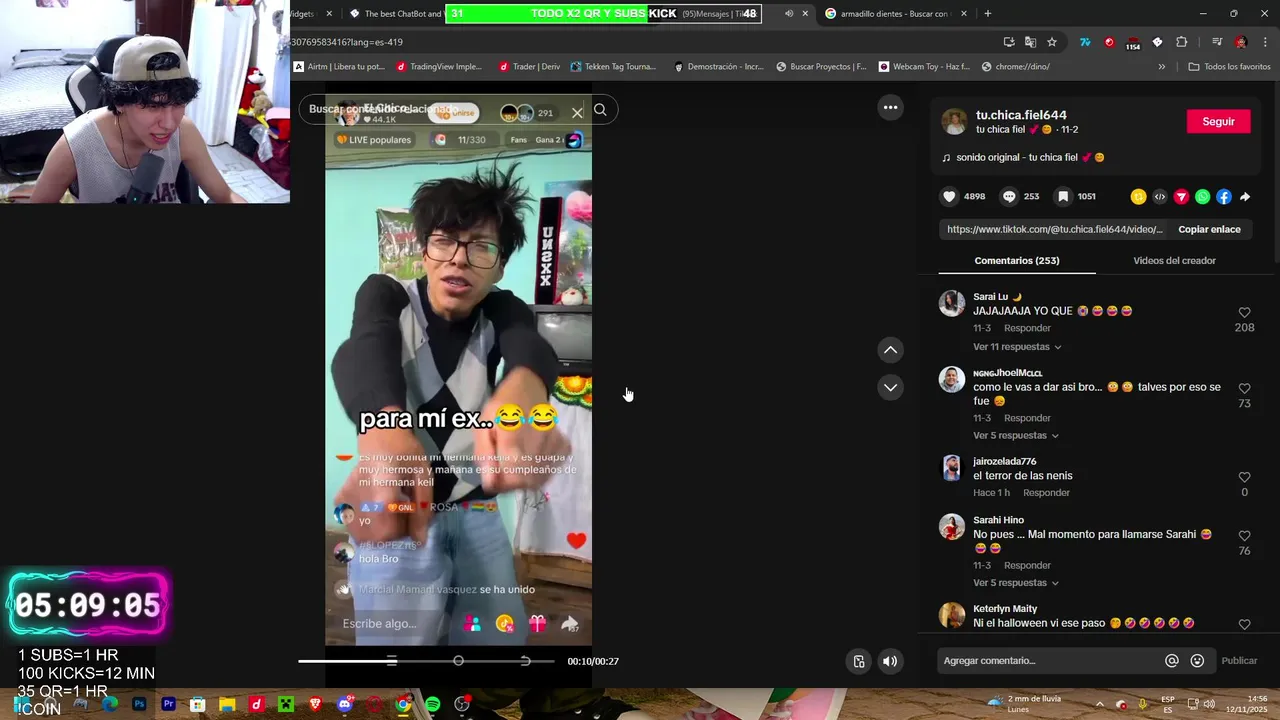1280x720 pixels.
Task: Reply to jairozelada776's comment
Action: point(1046,493)
